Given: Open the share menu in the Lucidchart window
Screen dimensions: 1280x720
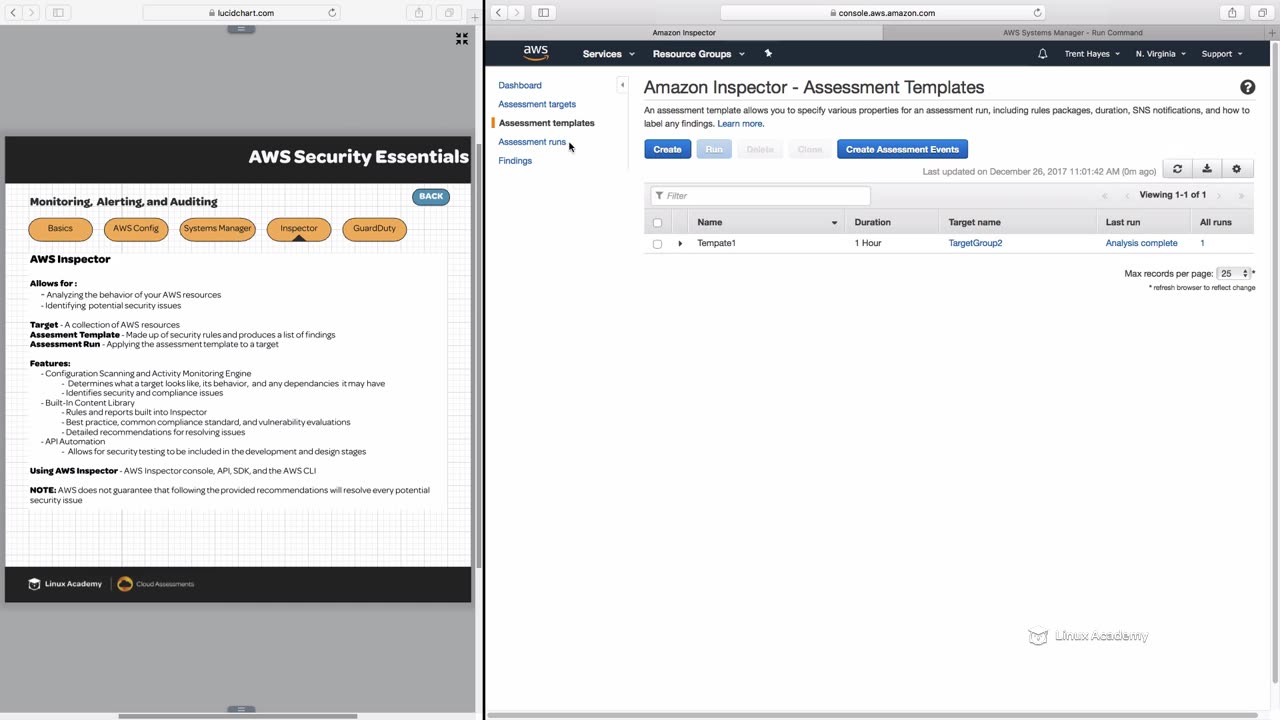Looking at the screenshot, I should [419, 13].
